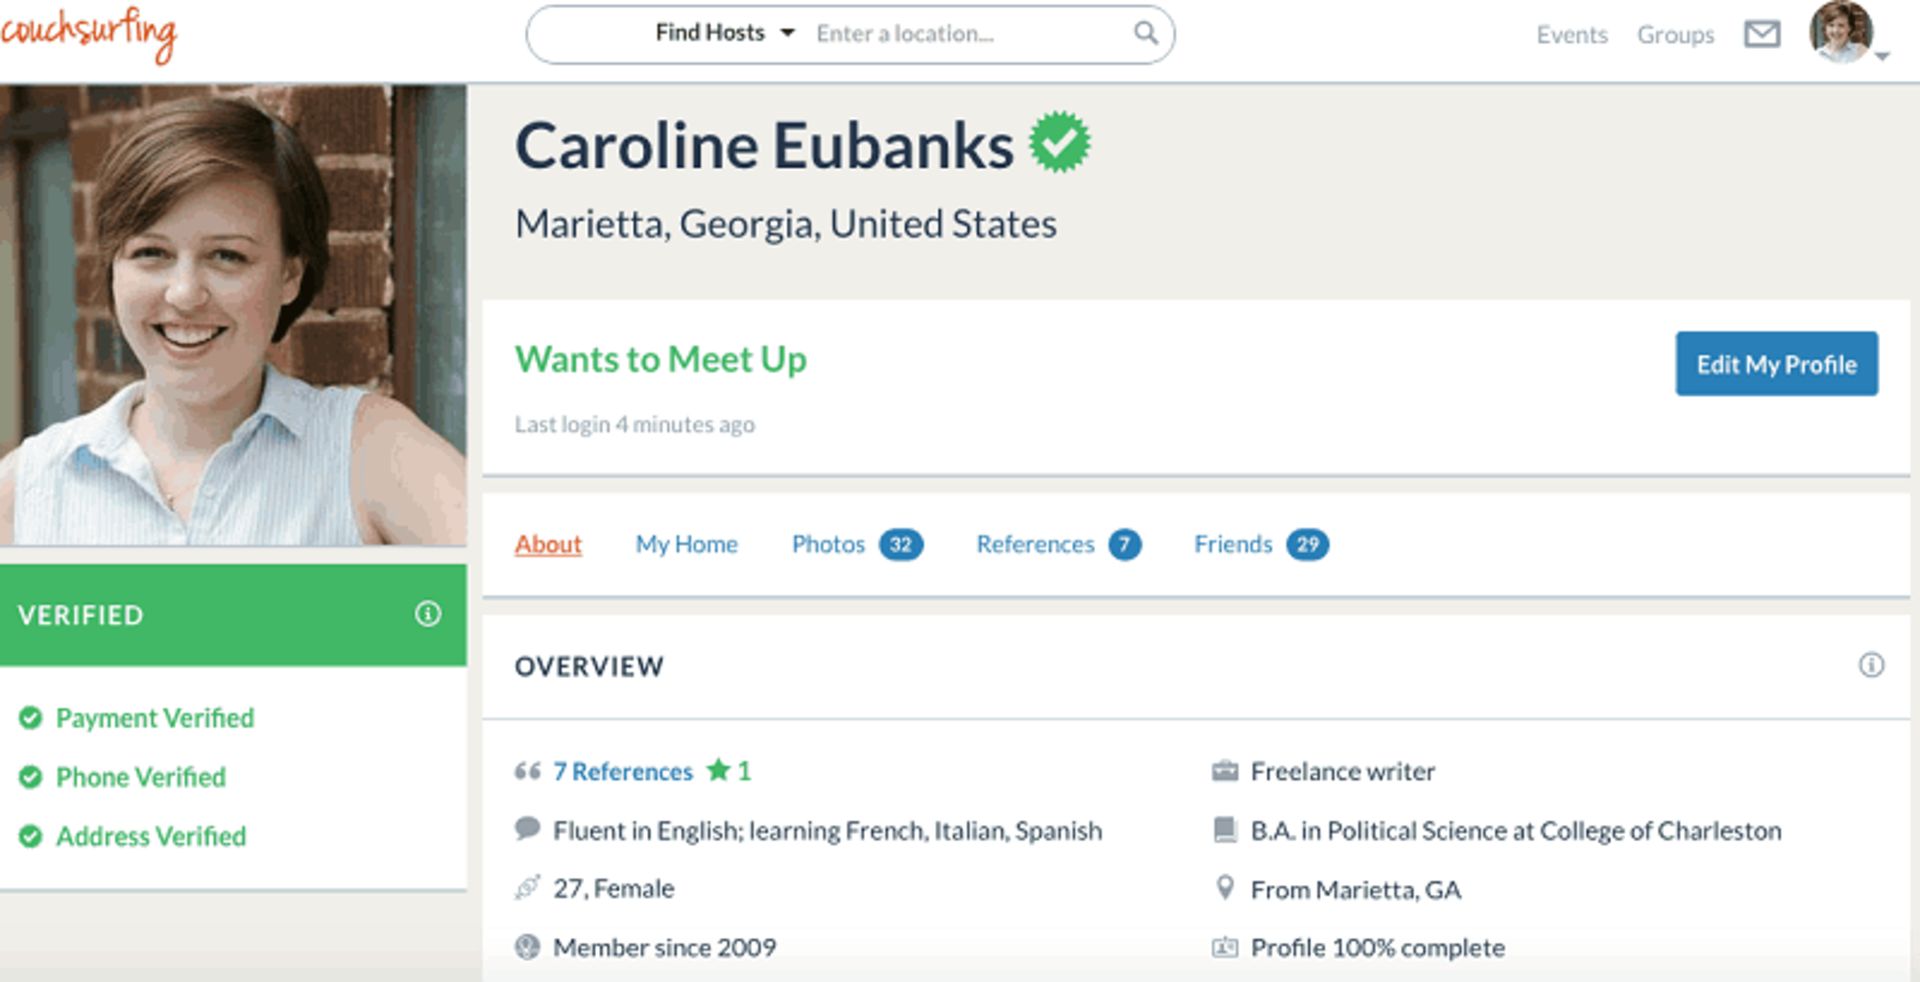The height and width of the screenshot is (982, 1920).
Task: Click the Address Verified checkmark
Action: tap(31, 836)
